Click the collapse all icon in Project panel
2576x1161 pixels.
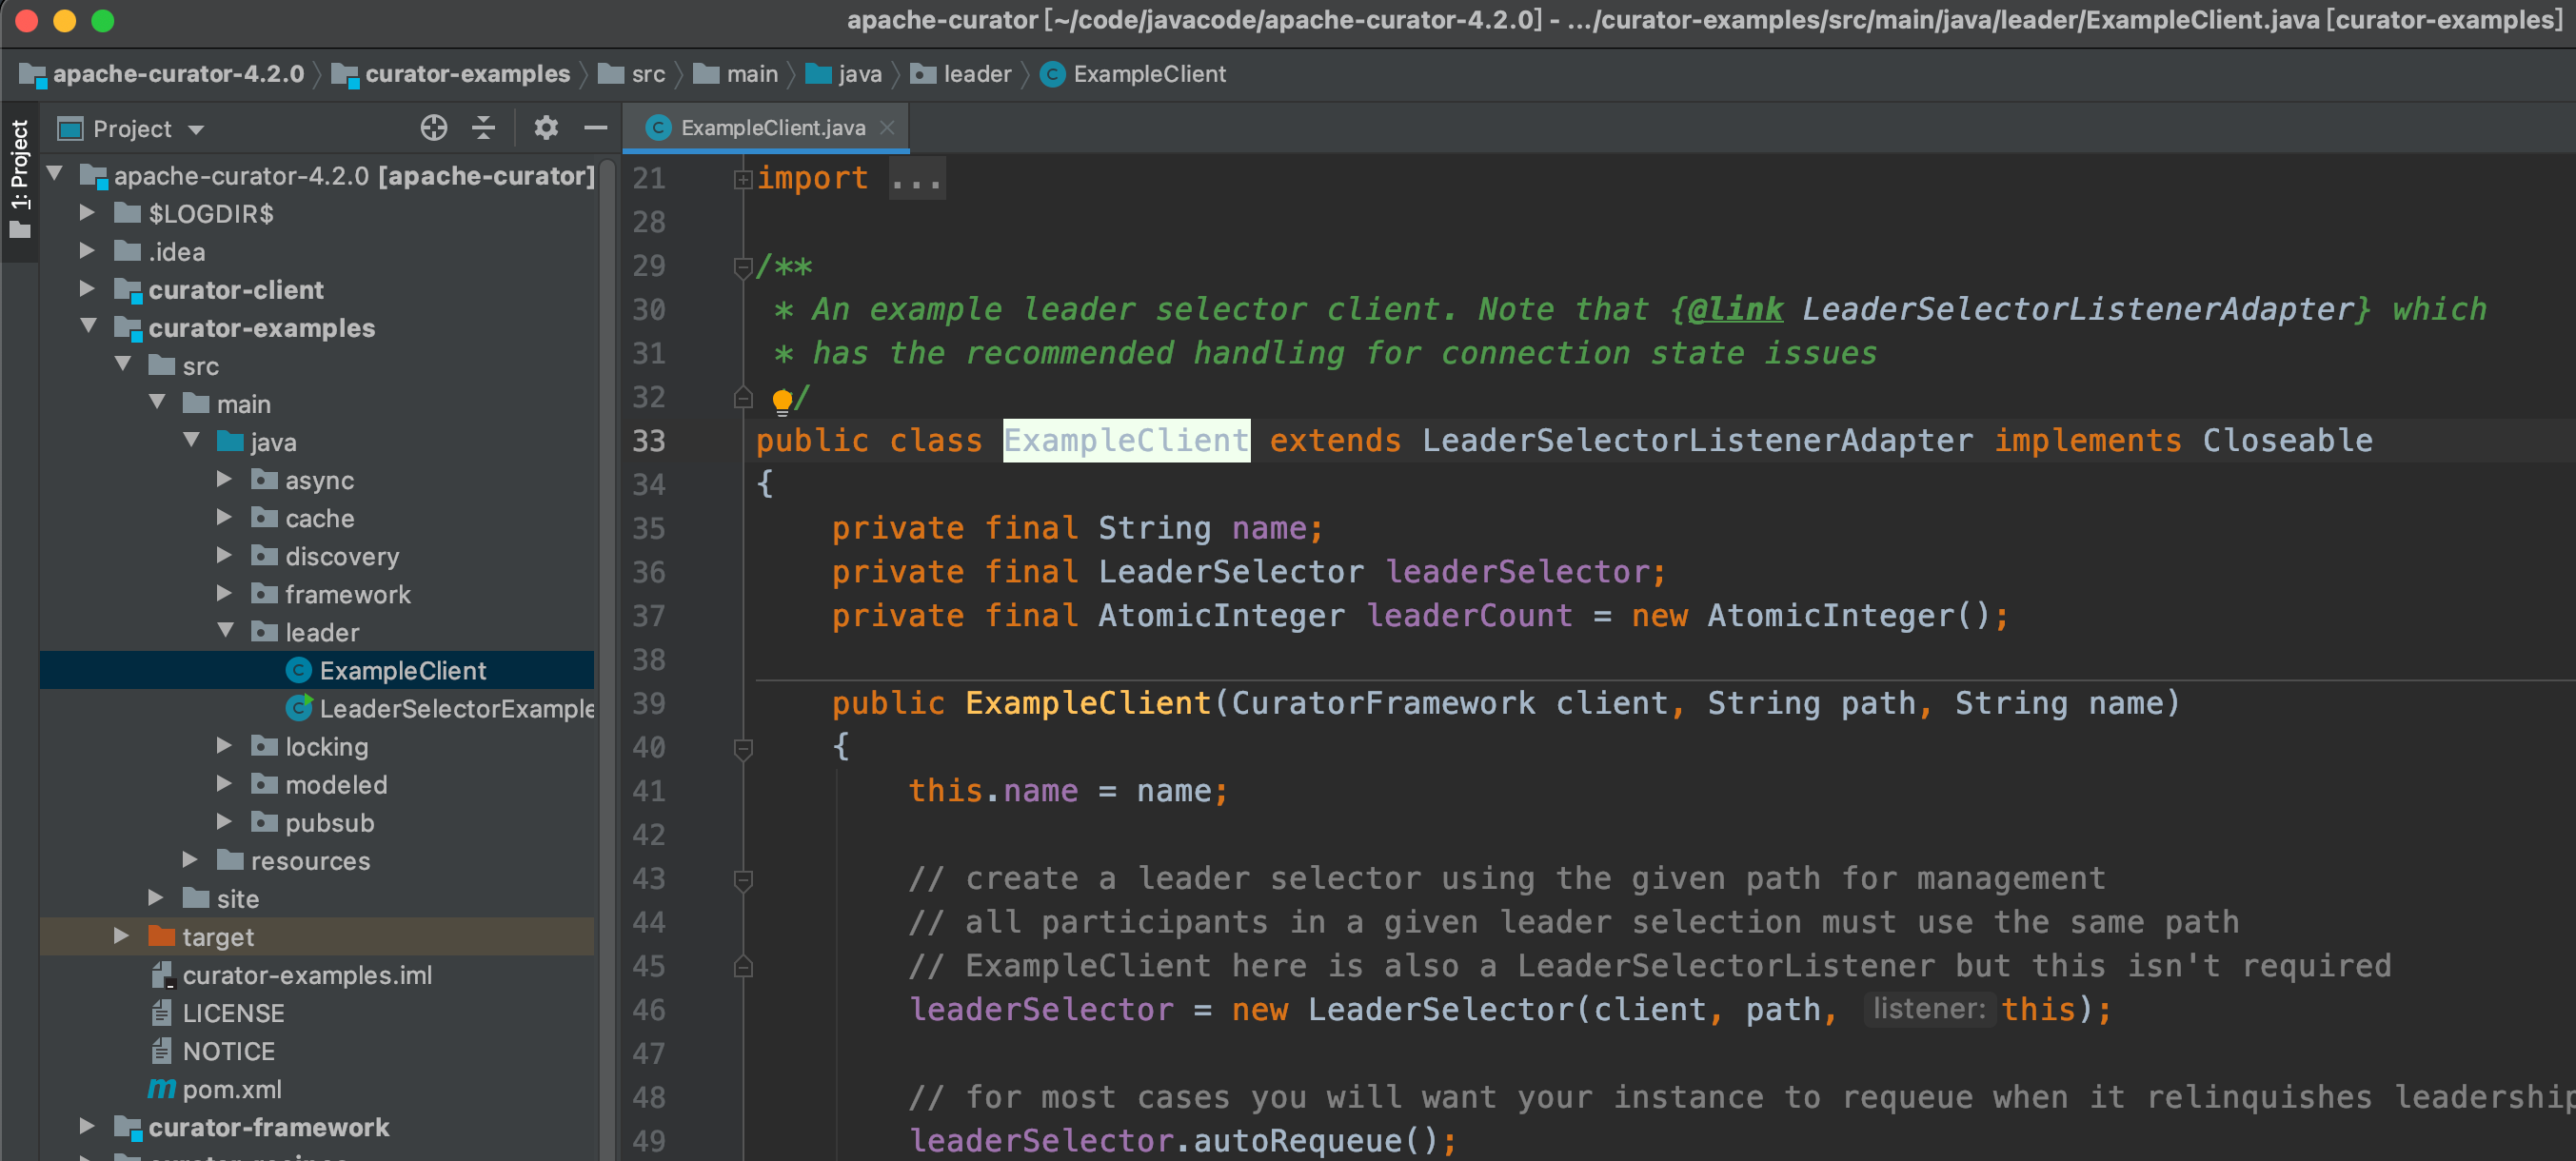pyautogui.click(x=483, y=128)
